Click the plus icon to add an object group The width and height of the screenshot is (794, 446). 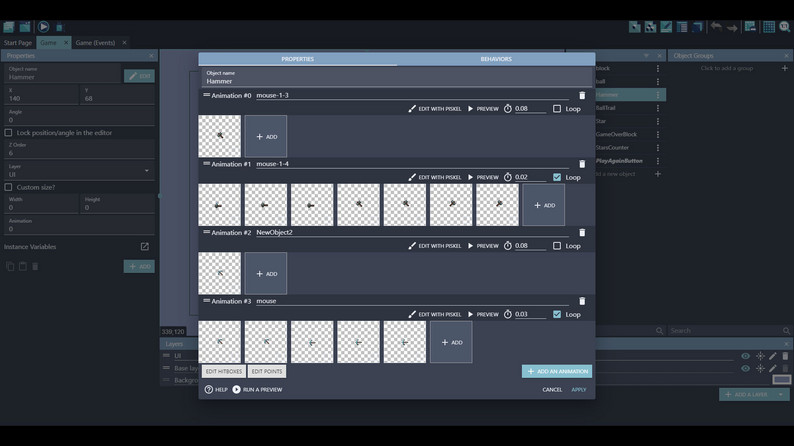784,68
